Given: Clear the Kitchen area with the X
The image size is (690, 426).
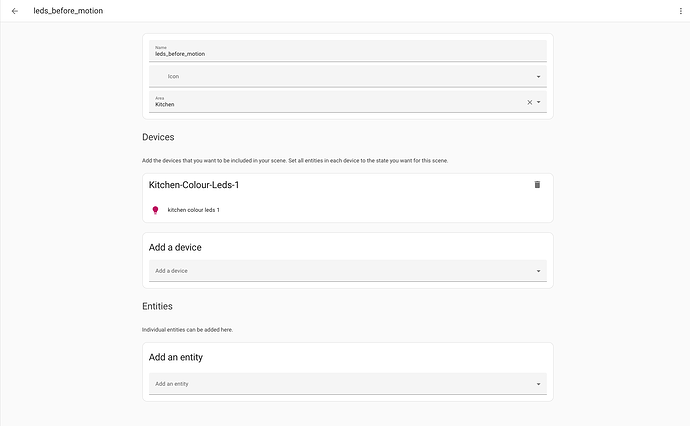Looking at the screenshot, I should [x=529, y=102].
